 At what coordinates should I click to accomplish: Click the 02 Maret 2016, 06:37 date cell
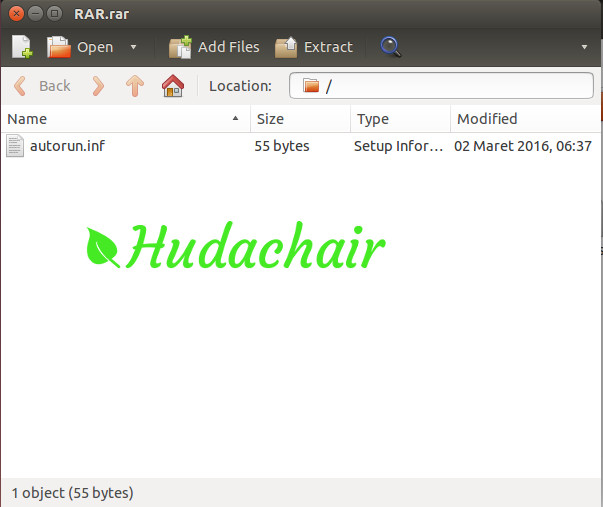(x=523, y=146)
